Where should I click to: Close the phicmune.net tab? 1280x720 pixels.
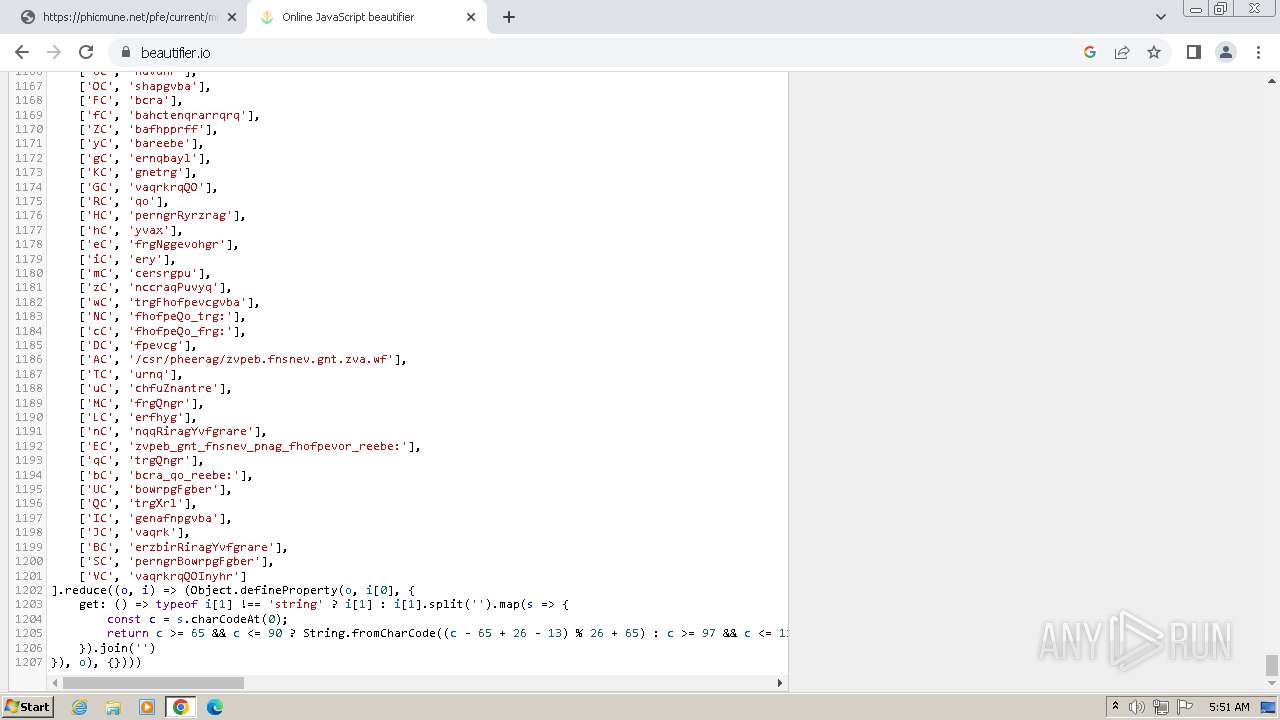tap(232, 17)
